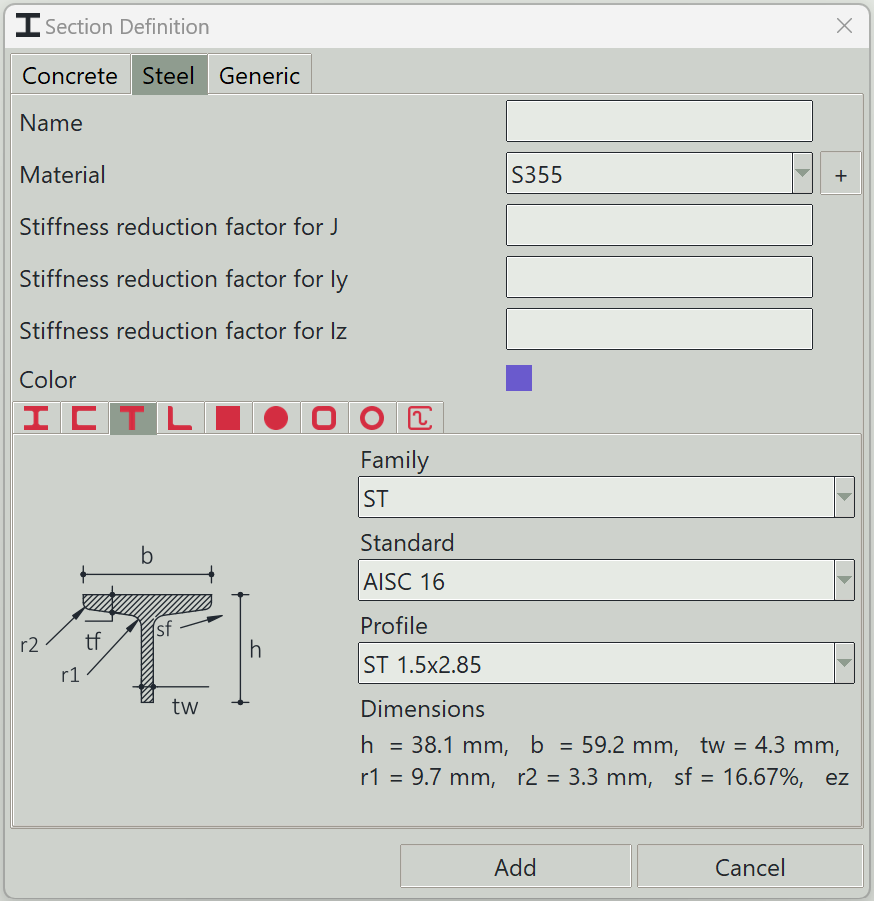Click the stiffness reduction factor Iz field
874x901 pixels.
point(659,329)
